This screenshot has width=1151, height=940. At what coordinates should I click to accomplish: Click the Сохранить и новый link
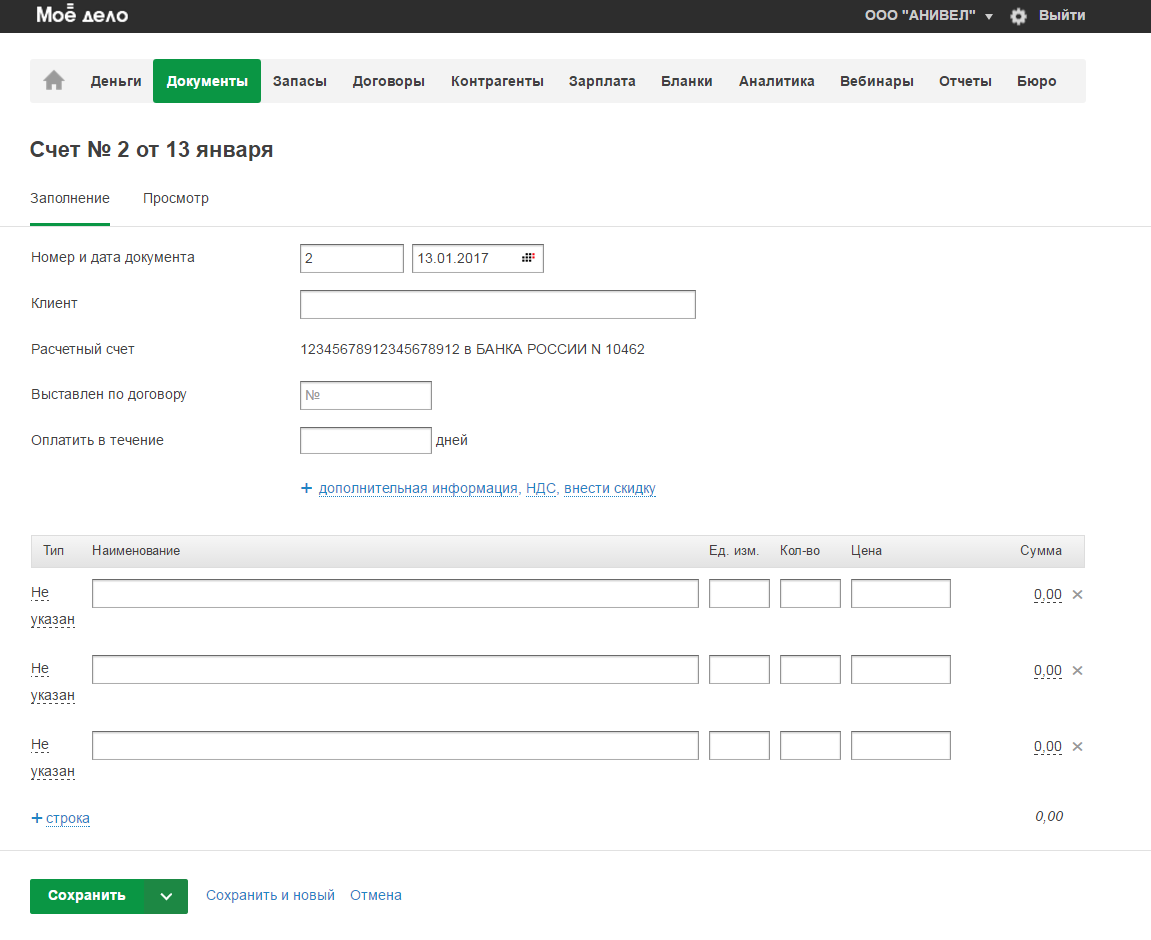tap(270, 896)
